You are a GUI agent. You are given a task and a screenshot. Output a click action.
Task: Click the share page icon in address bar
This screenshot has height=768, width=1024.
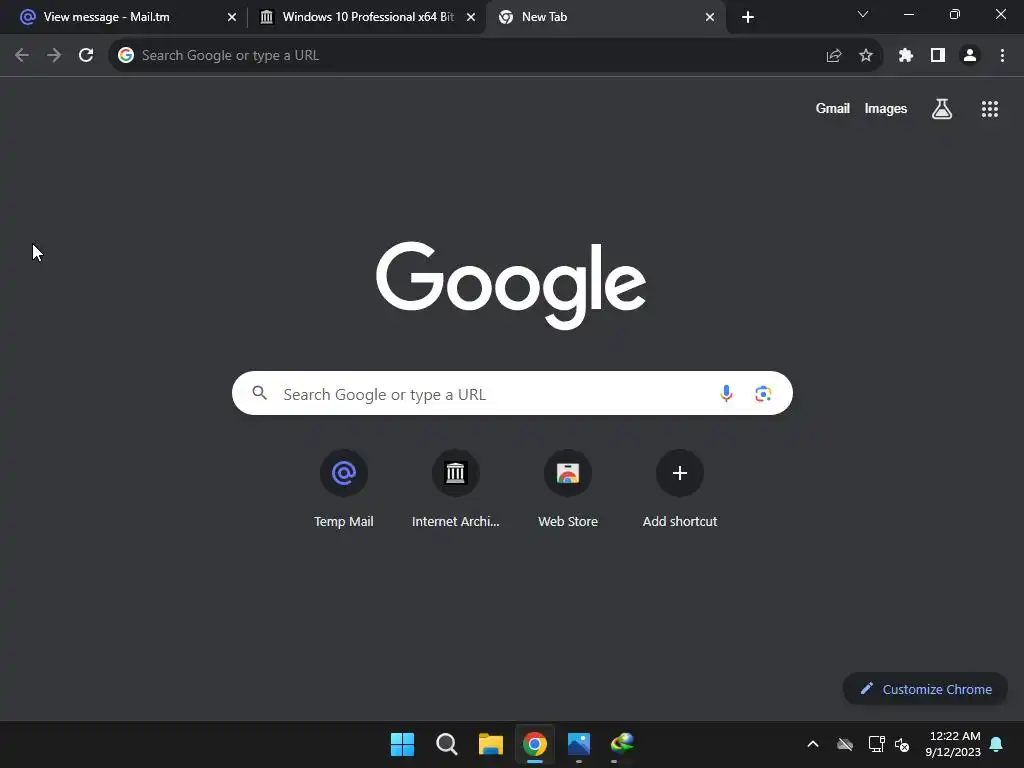834,56
